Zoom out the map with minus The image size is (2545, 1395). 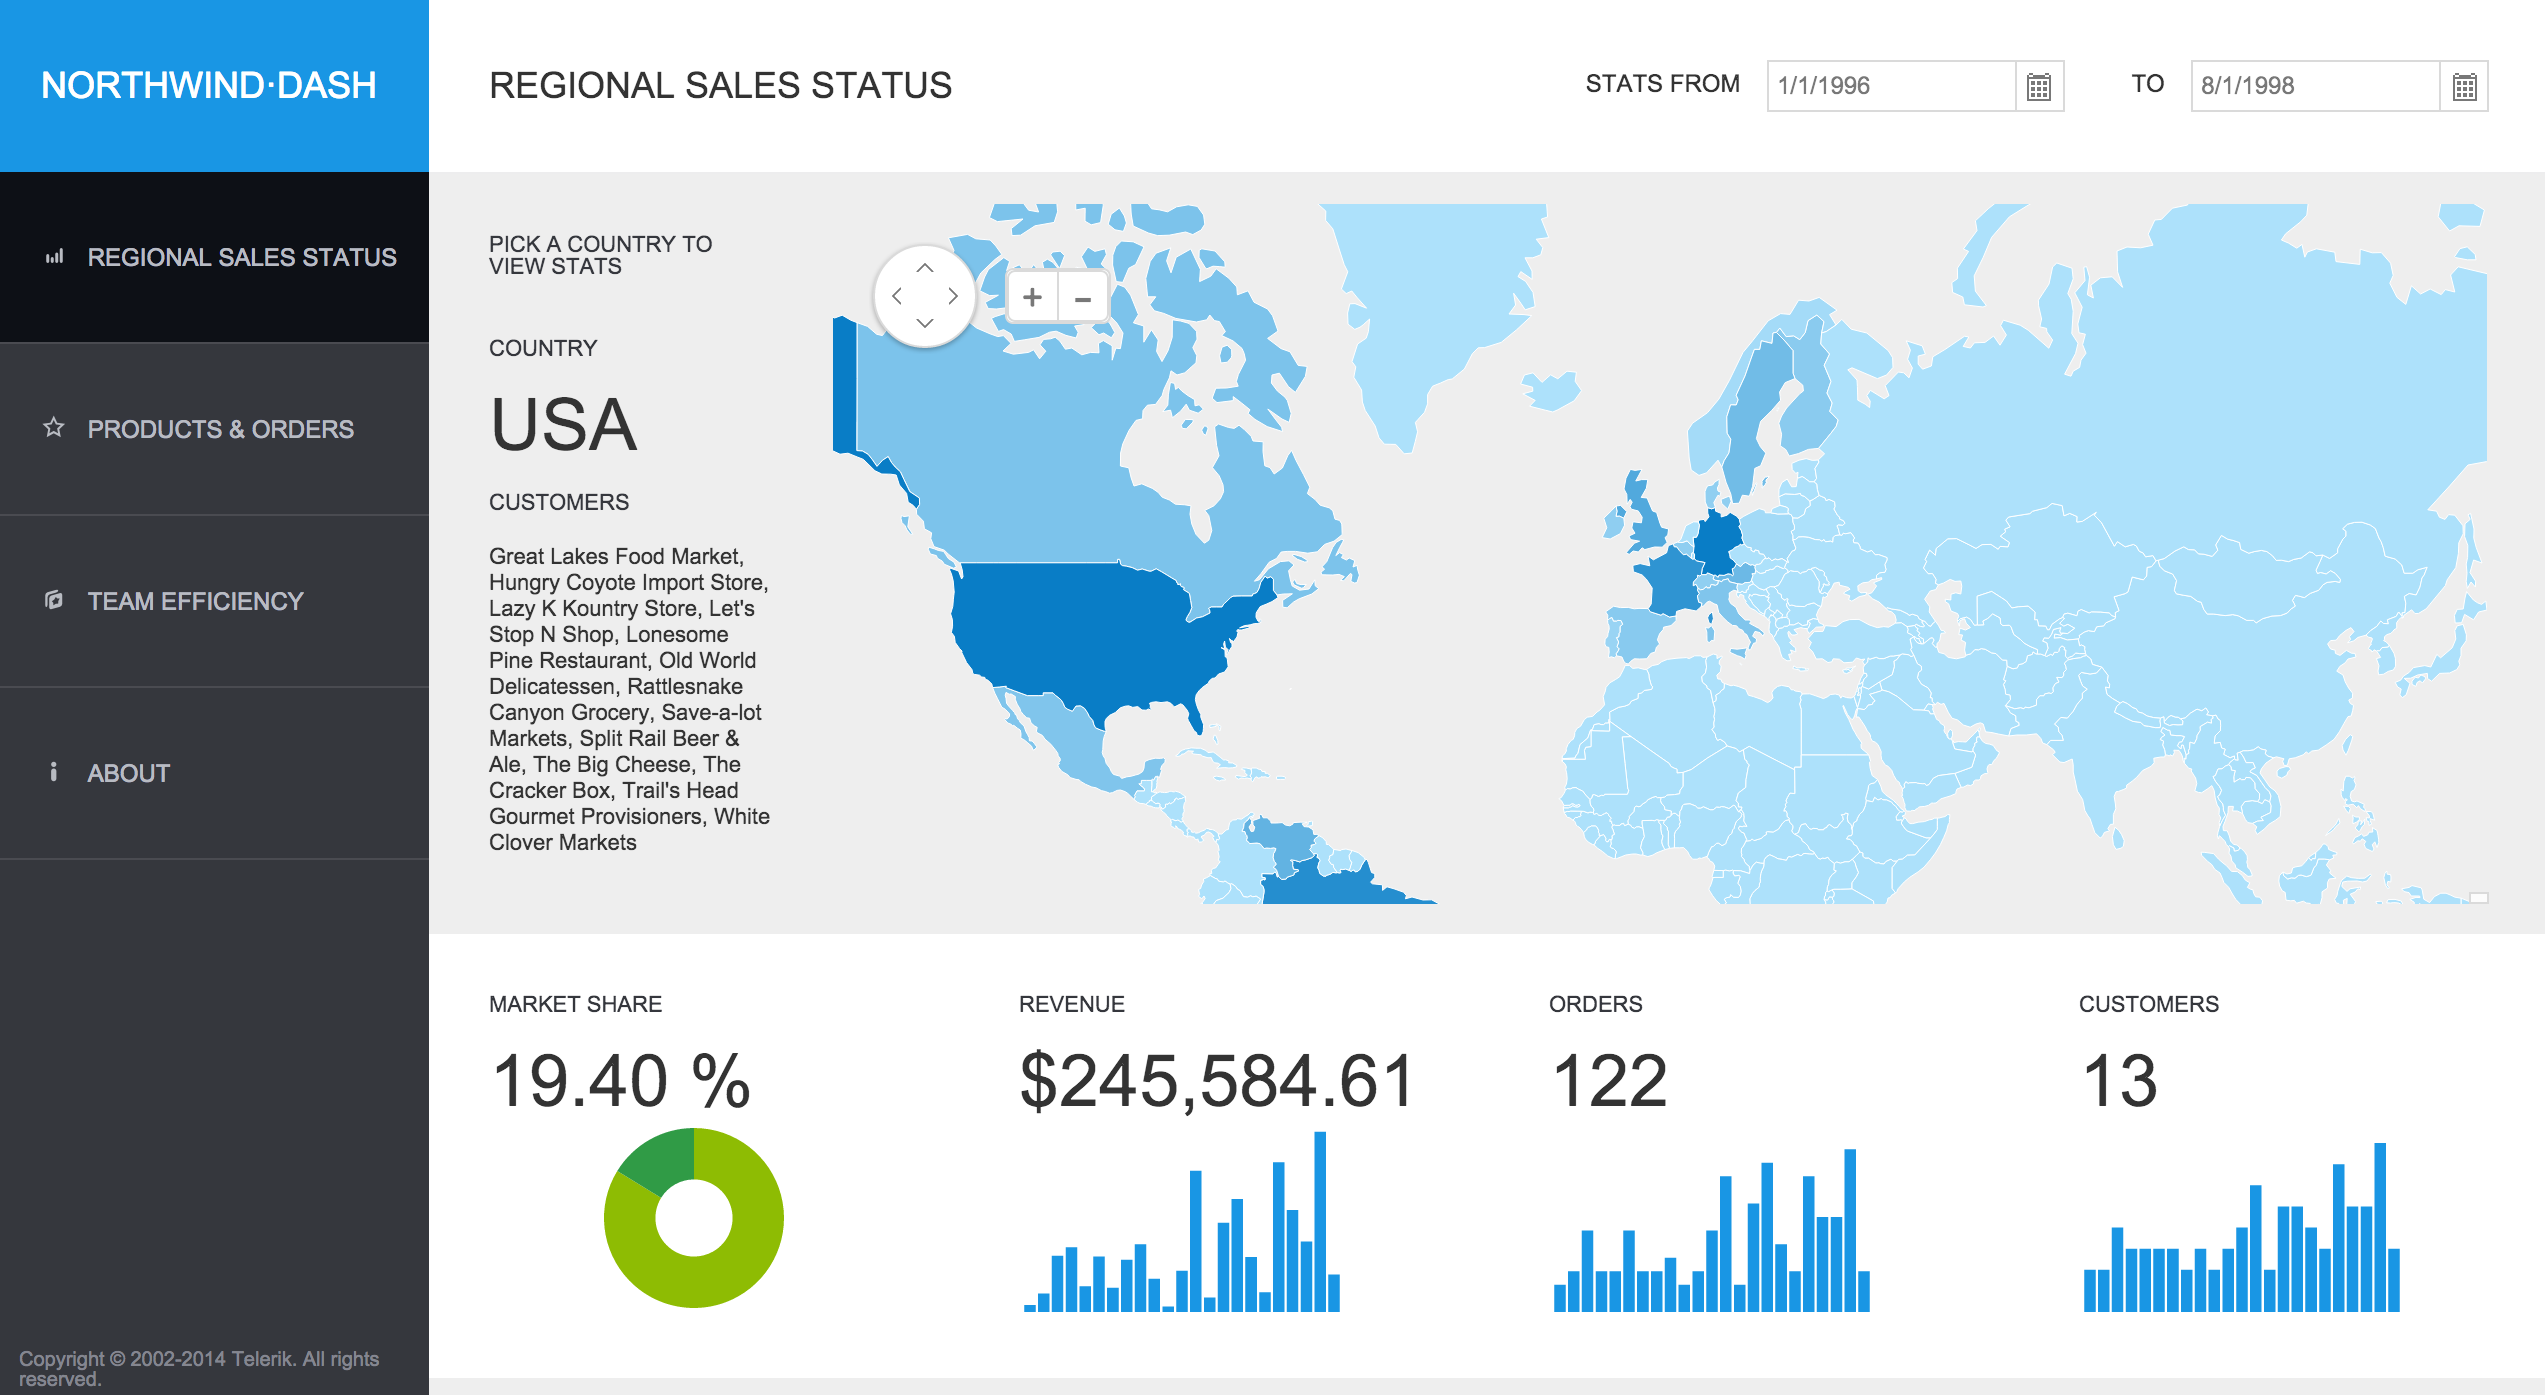[1082, 298]
